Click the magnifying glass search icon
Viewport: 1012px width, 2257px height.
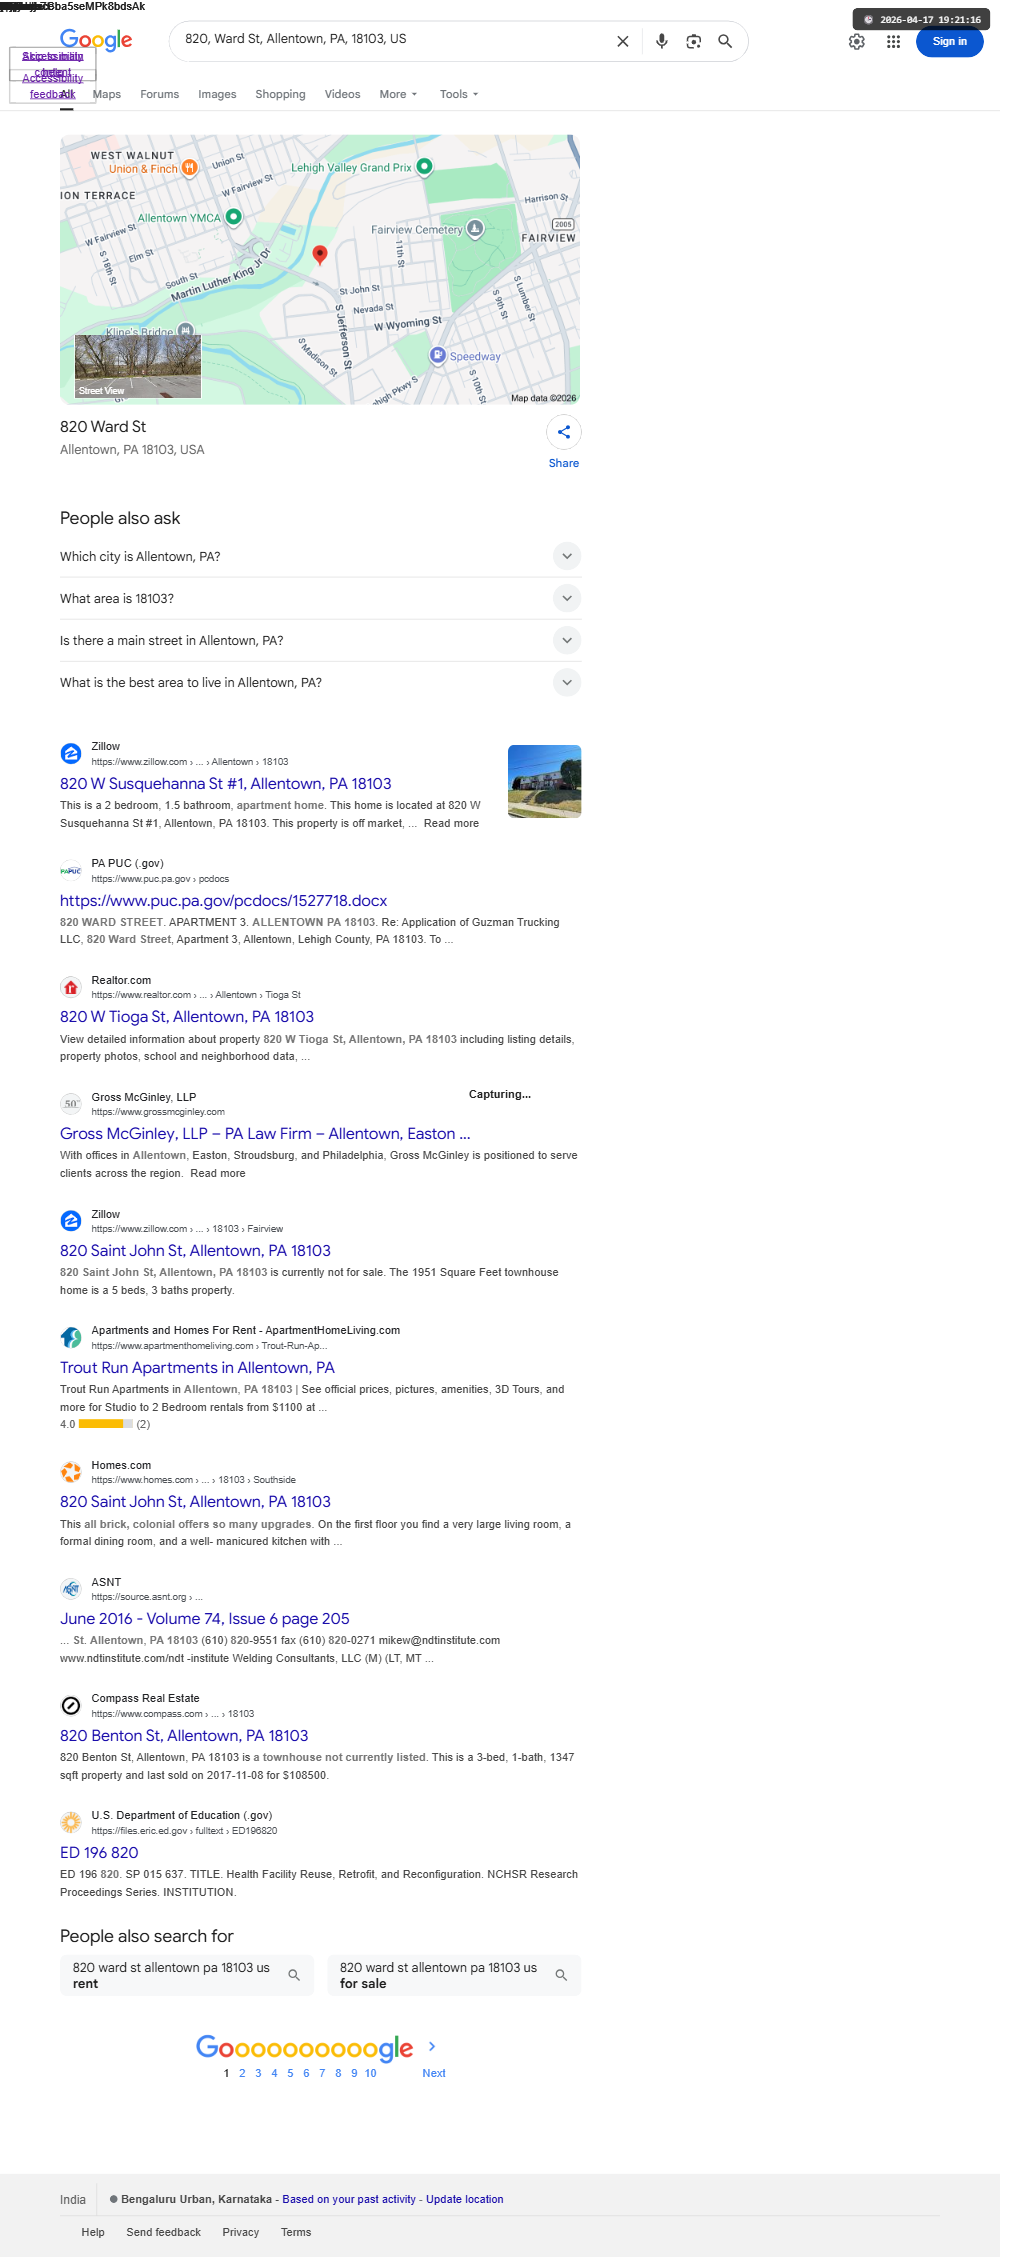[x=725, y=41]
